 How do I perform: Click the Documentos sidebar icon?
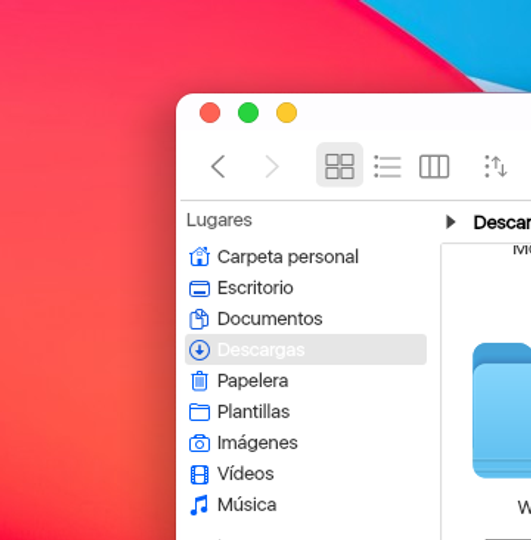tap(199, 319)
